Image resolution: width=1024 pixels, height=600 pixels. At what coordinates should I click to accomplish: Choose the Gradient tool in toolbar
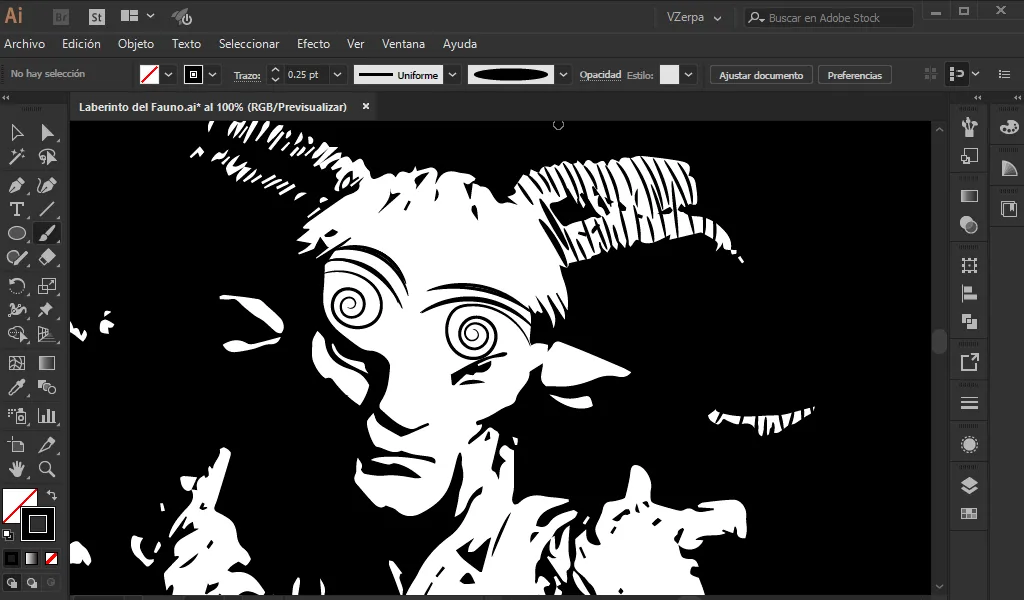point(47,363)
